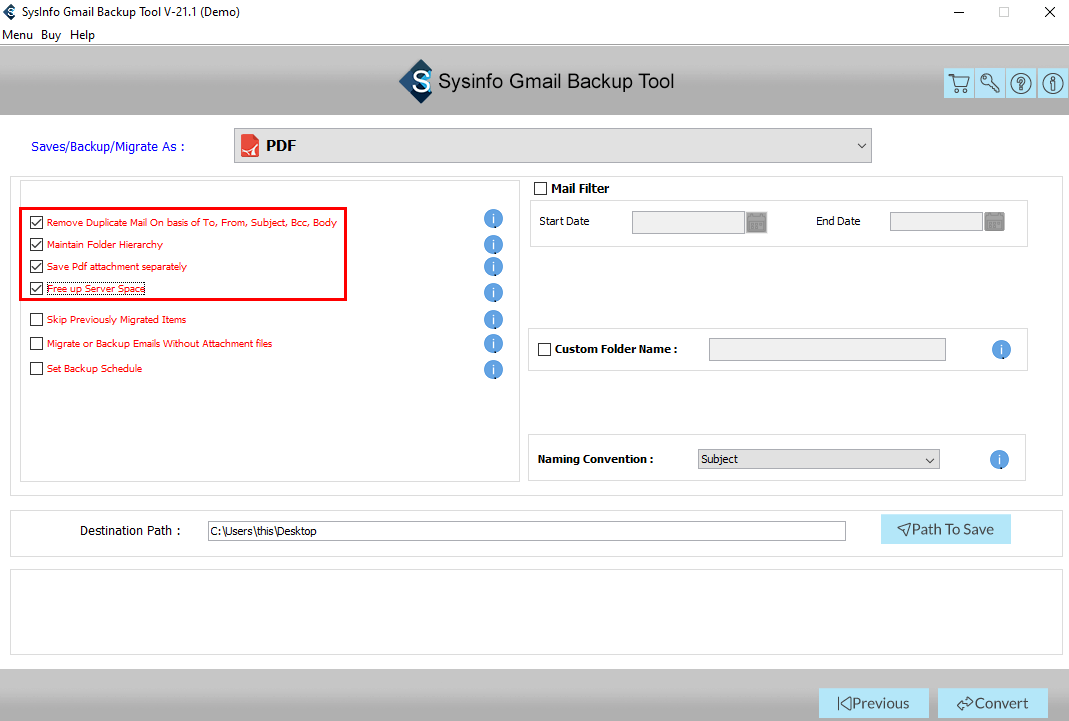The height and width of the screenshot is (721, 1069).
Task: Show info for Save Pdf attachment separately
Action: (493, 266)
